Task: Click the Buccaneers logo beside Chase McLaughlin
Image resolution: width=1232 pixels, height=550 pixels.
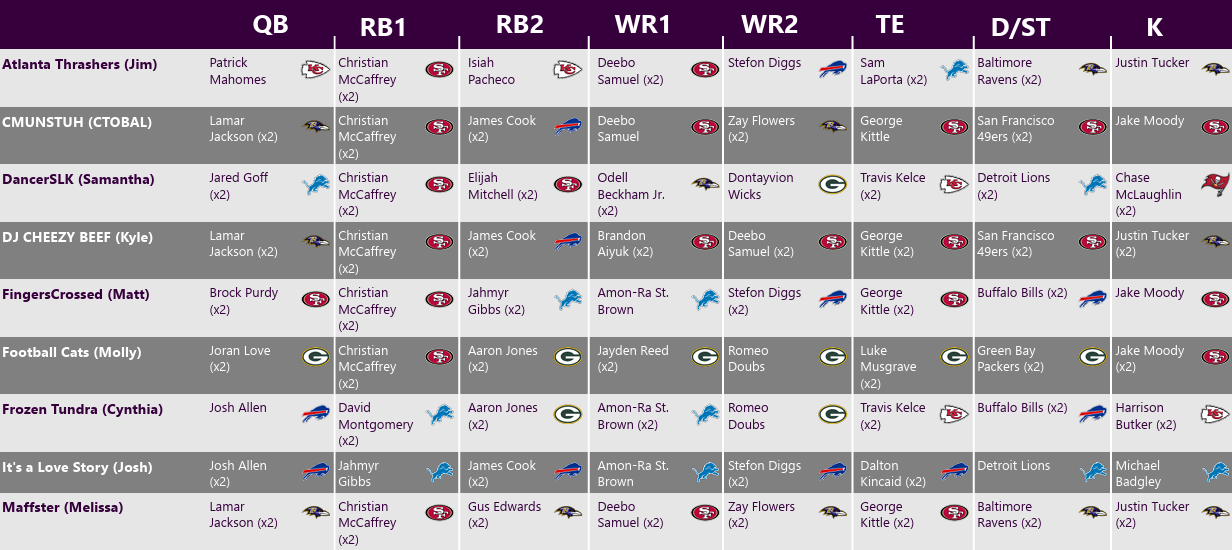Action: point(1215,185)
